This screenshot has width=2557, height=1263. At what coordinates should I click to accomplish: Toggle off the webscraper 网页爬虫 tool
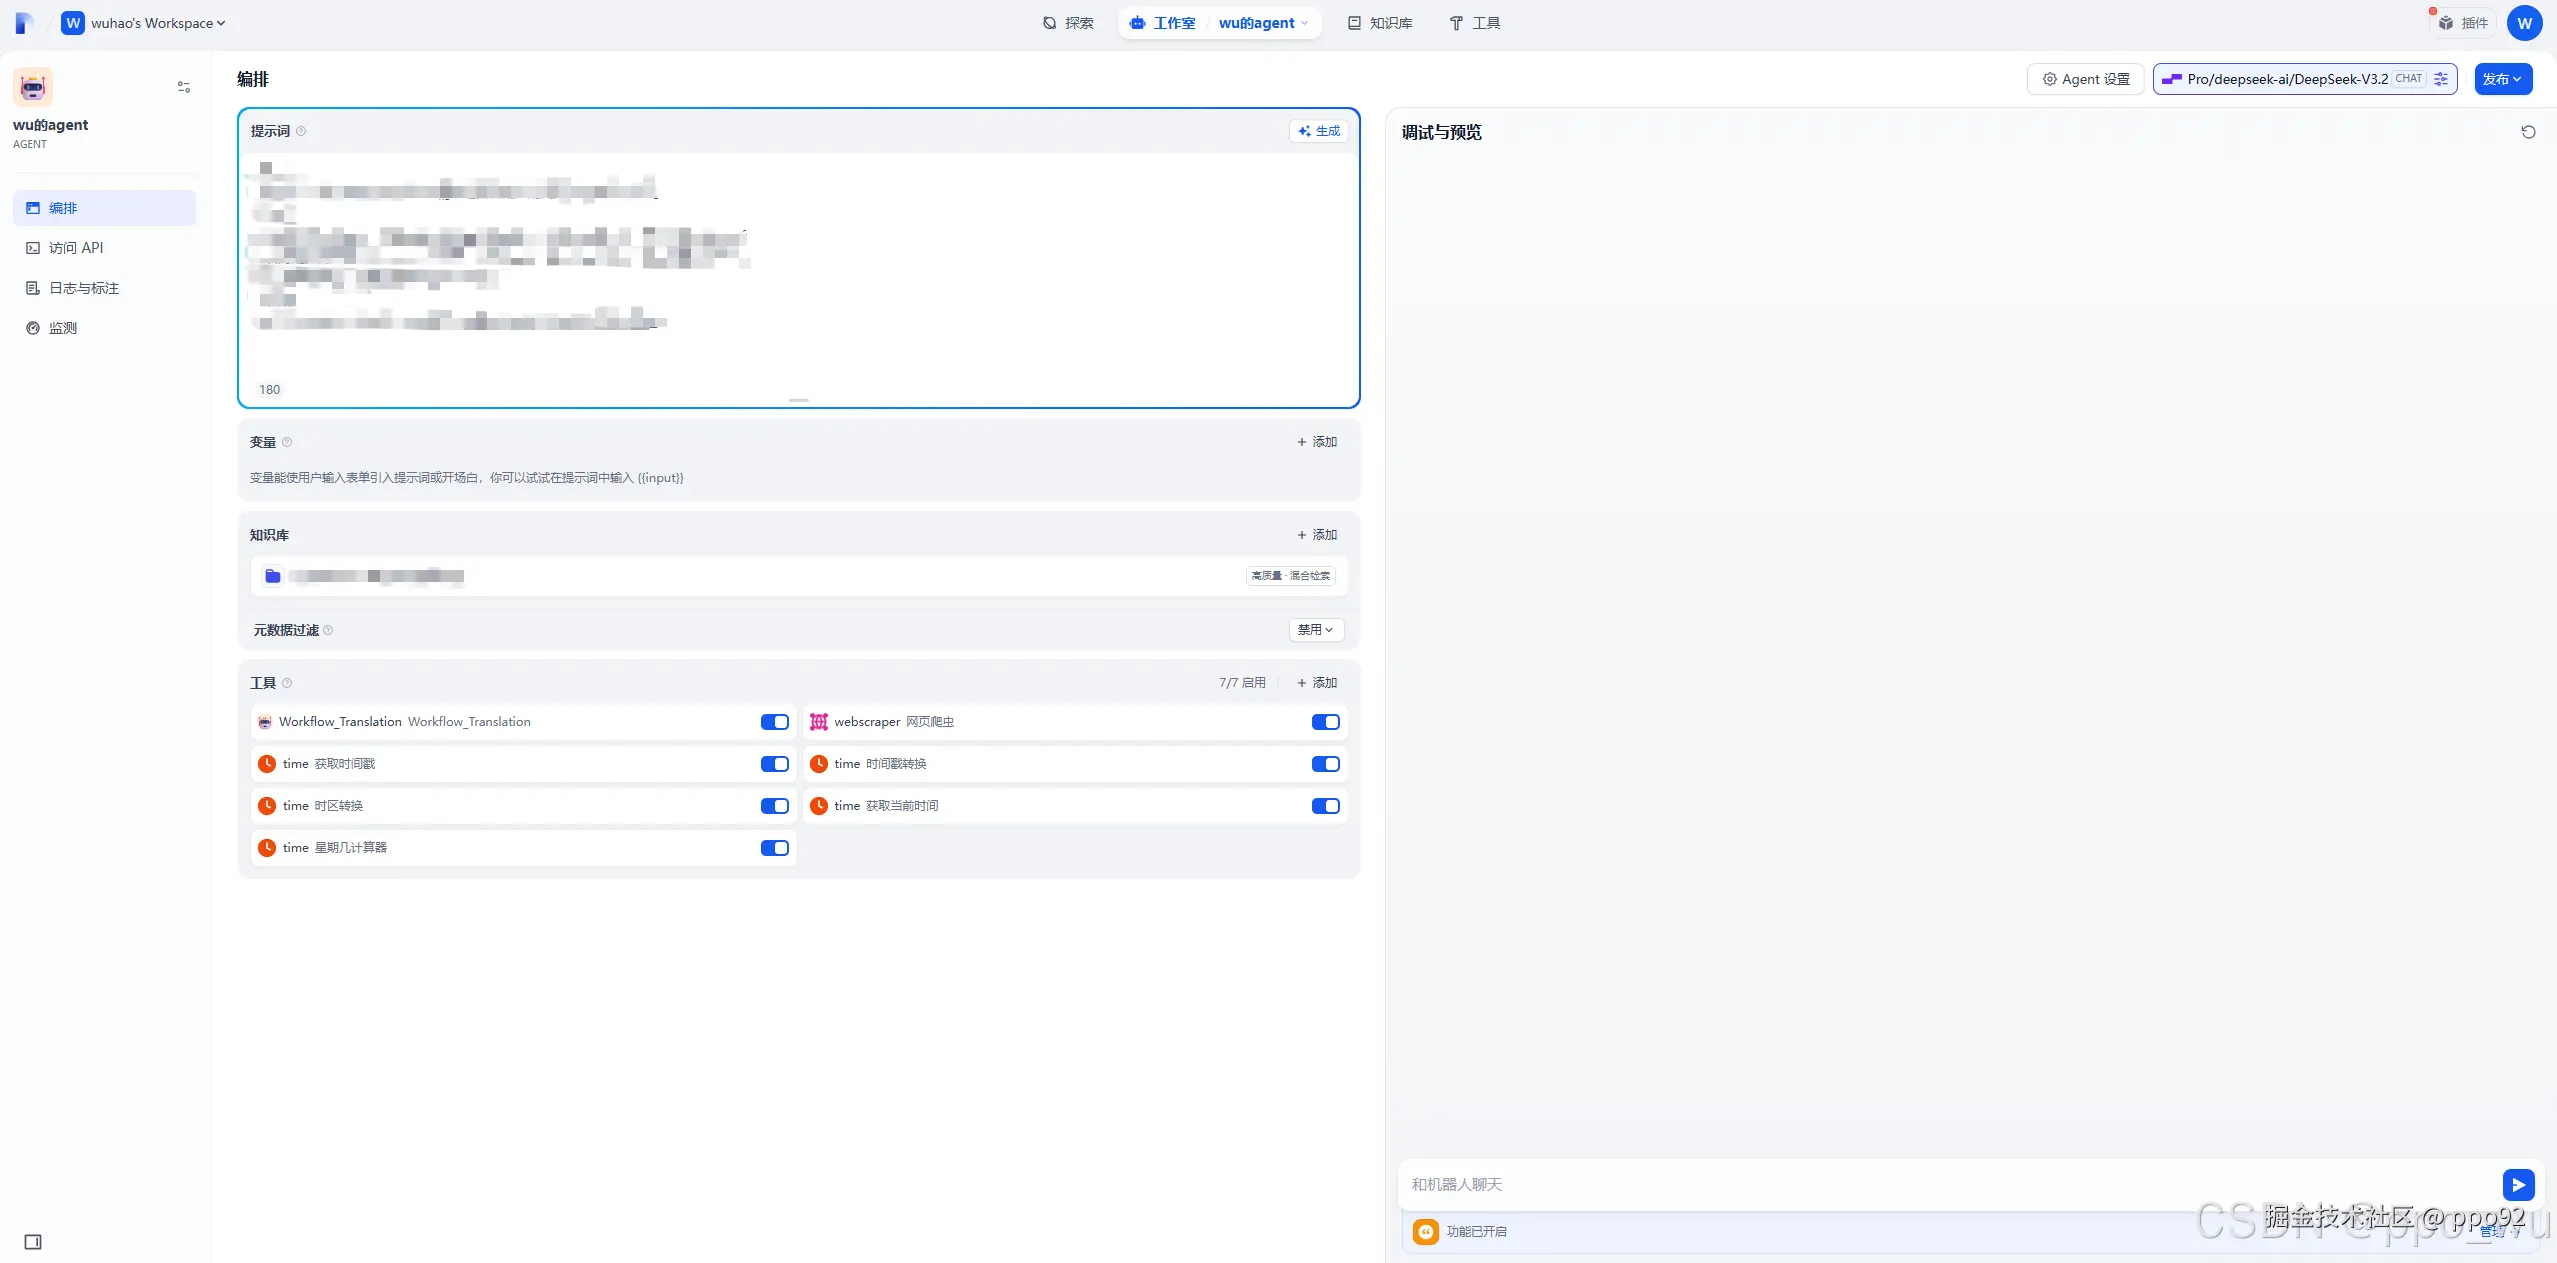tap(1325, 722)
